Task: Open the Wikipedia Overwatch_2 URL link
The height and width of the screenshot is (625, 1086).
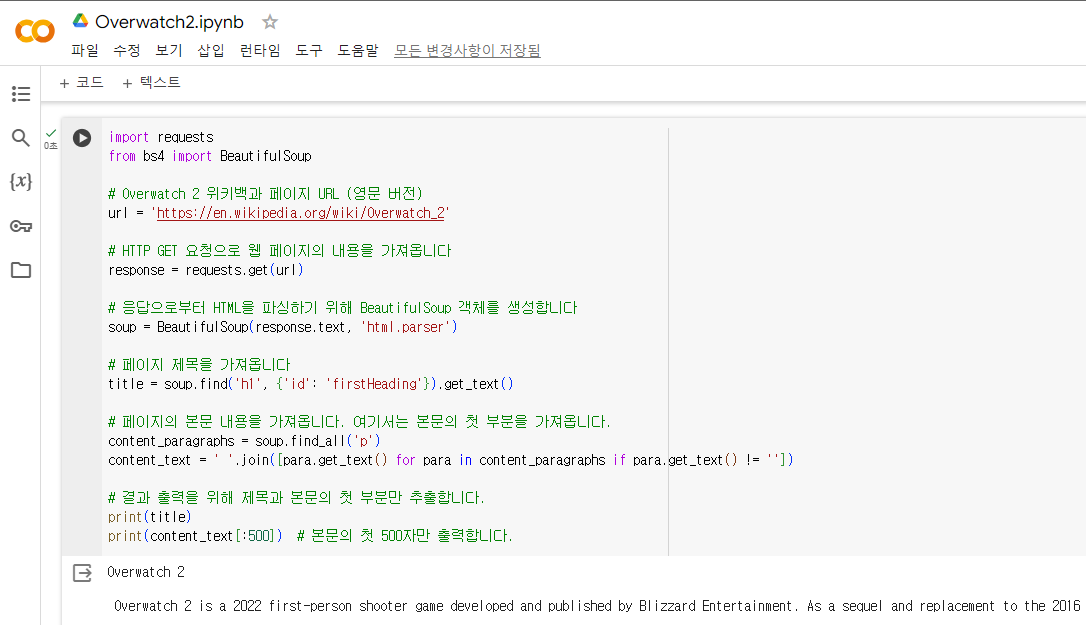Action: [301, 213]
